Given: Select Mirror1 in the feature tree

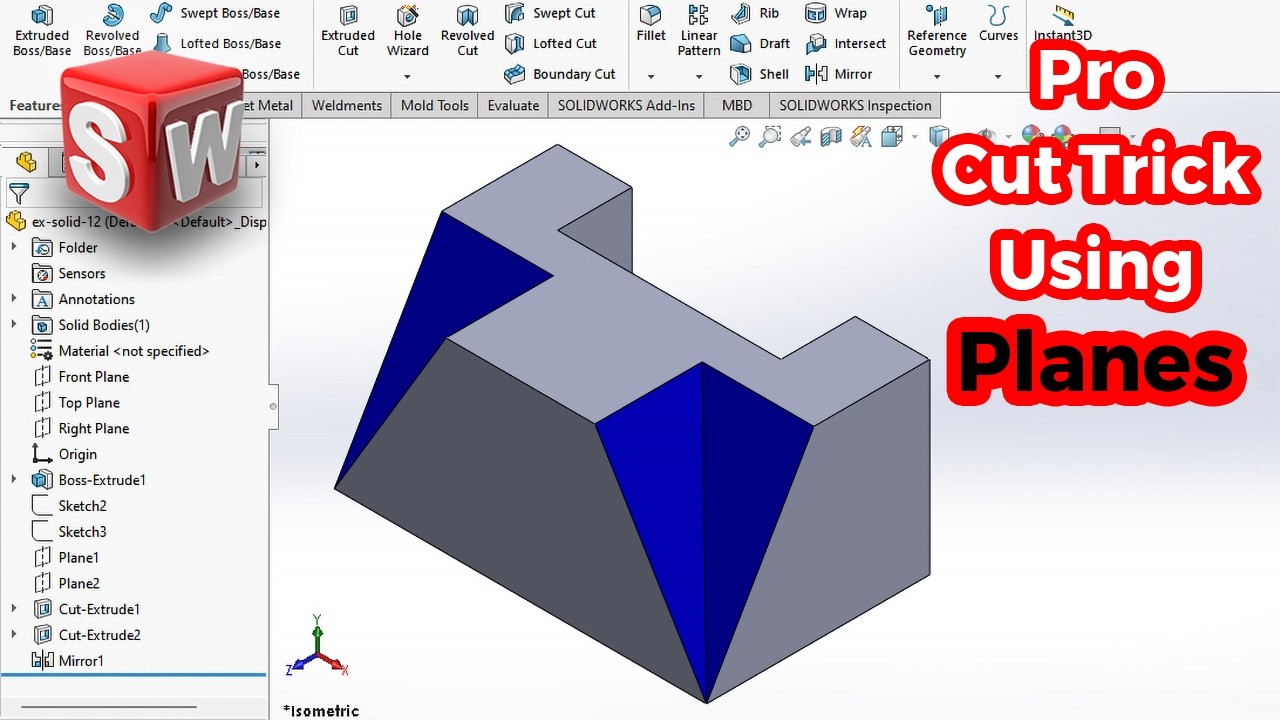Looking at the screenshot, I should click(68, 661).
